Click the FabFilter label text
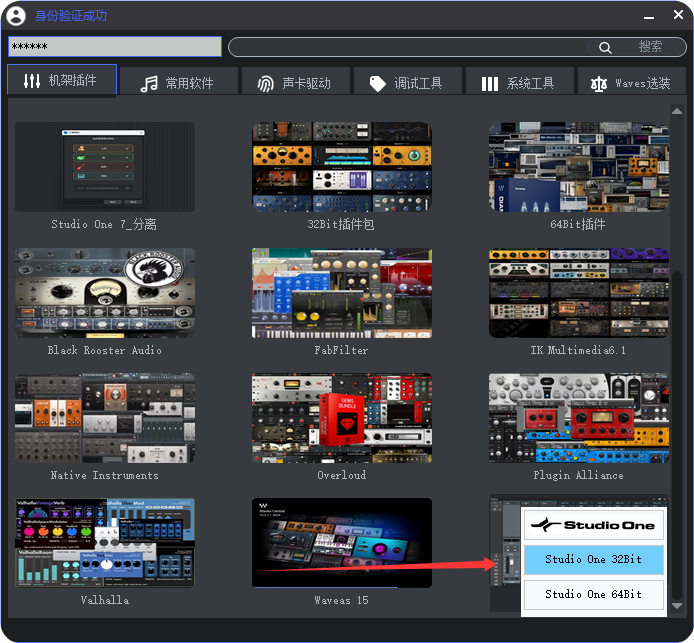Viewport: 694px width, 643px height. (x=341, y=350)
